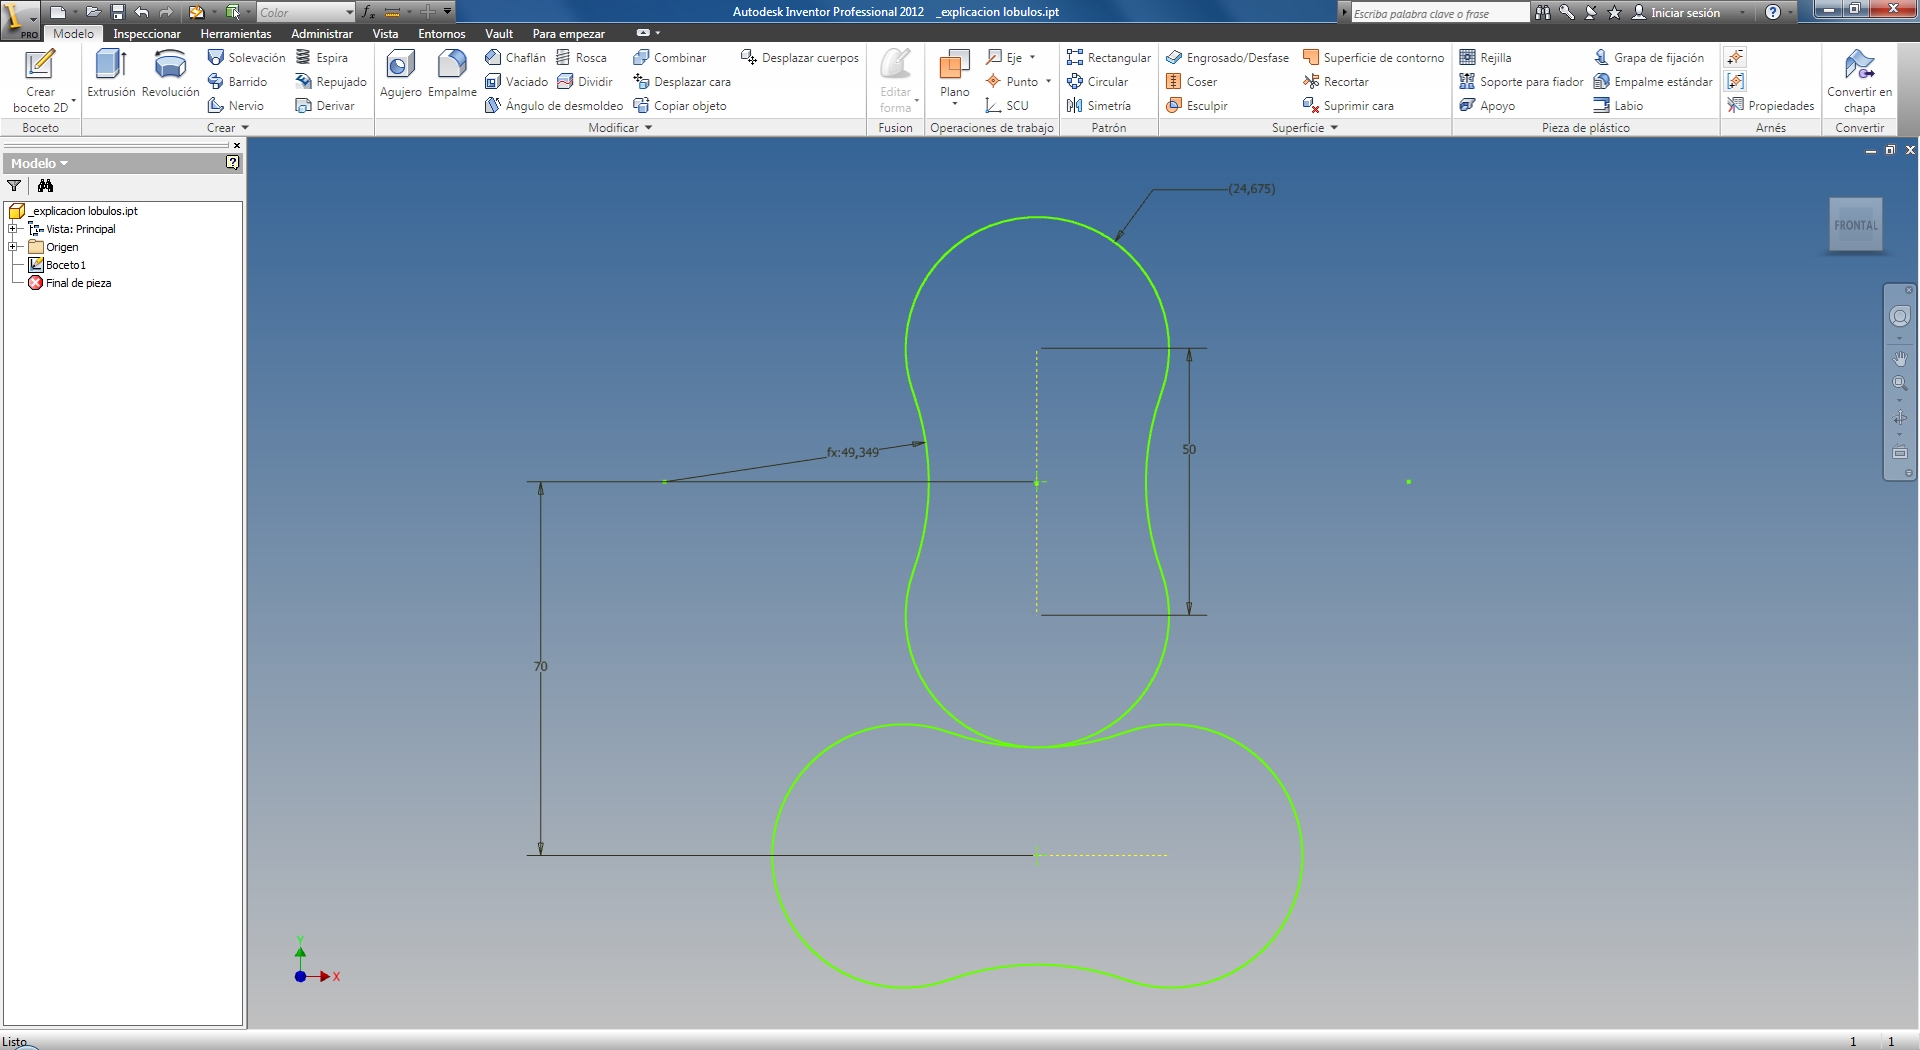Choose the Dividir split tool
1920x1050 pixels.
point(585,81)
